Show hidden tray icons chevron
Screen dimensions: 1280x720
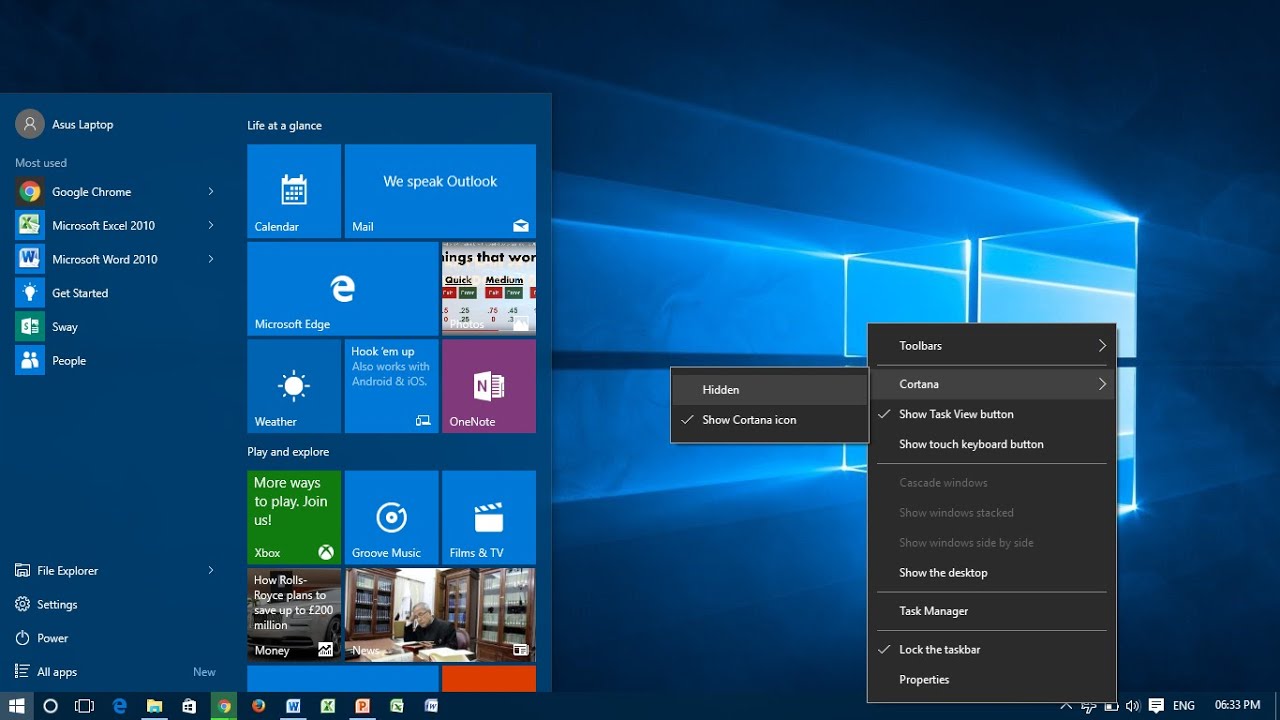tap(1066, 706)
